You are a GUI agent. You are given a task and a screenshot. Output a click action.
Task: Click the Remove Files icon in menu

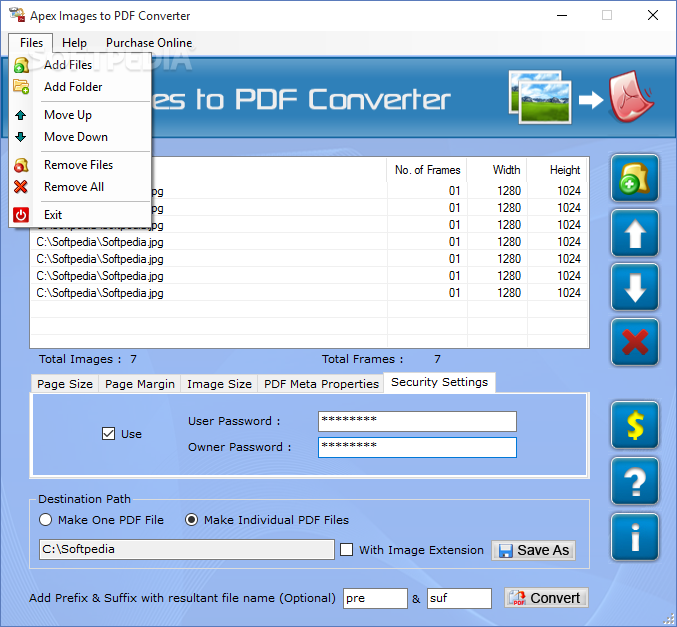coord(21,165)
